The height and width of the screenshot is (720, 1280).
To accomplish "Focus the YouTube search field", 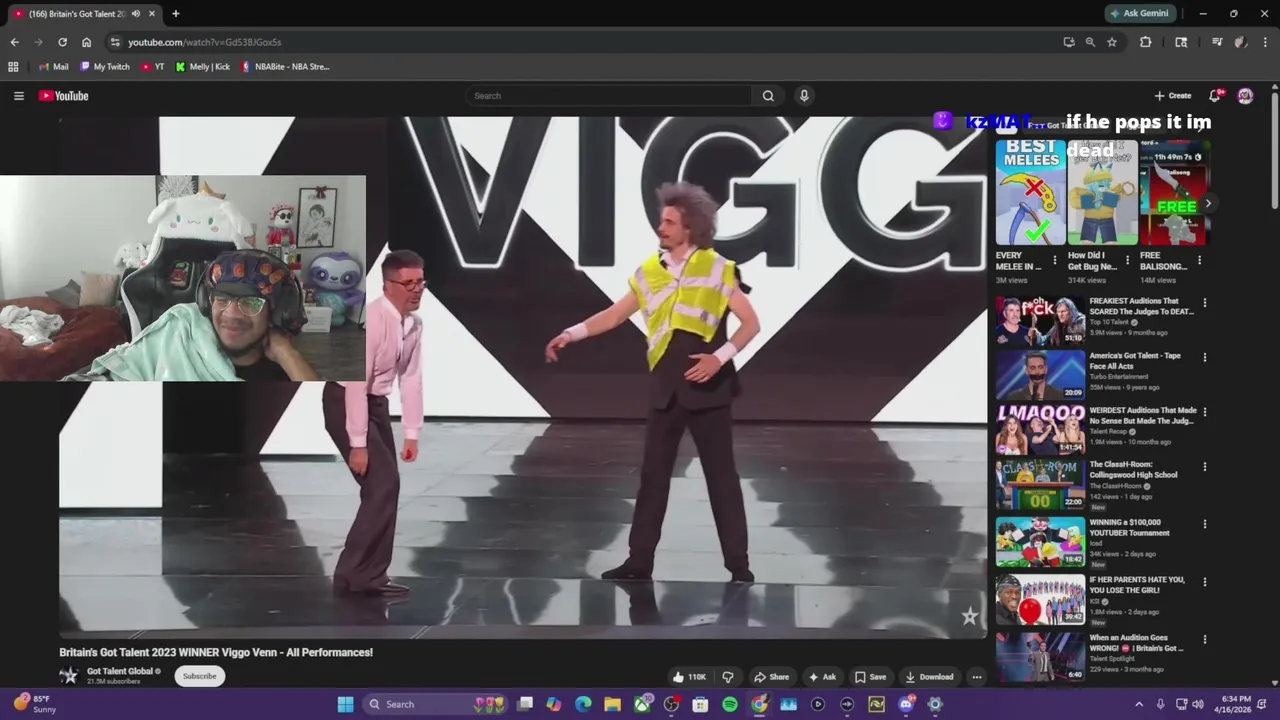I will (608, 96).
